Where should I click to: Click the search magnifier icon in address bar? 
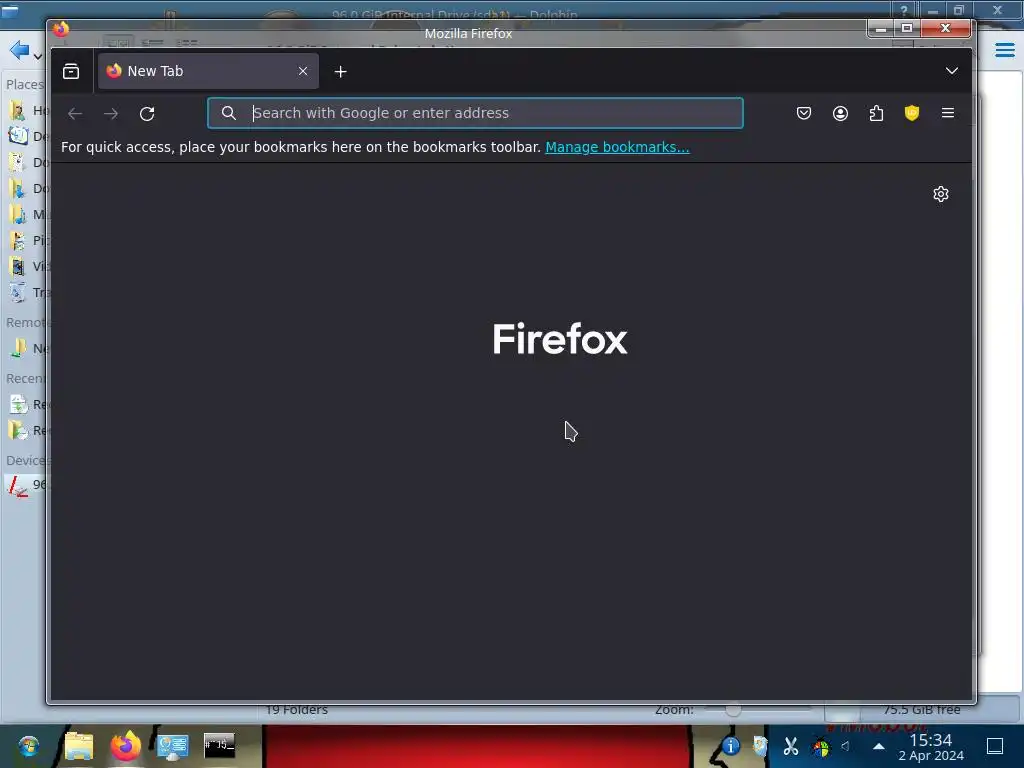click(x=229, y=113)
